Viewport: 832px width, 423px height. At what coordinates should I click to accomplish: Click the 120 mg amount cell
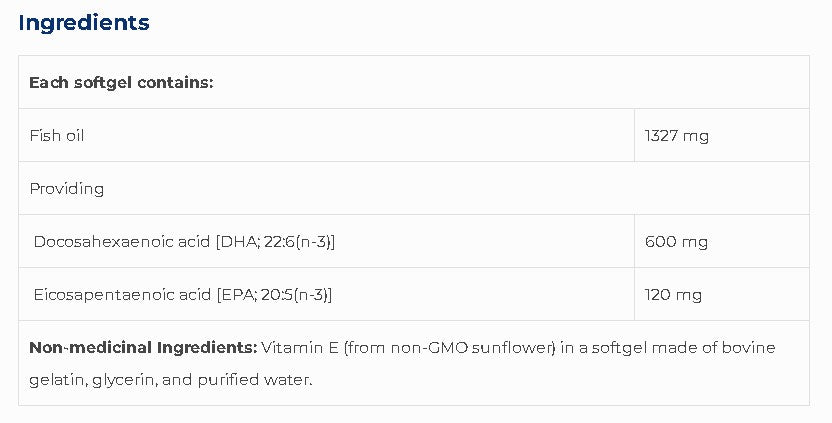coord(674,294)
